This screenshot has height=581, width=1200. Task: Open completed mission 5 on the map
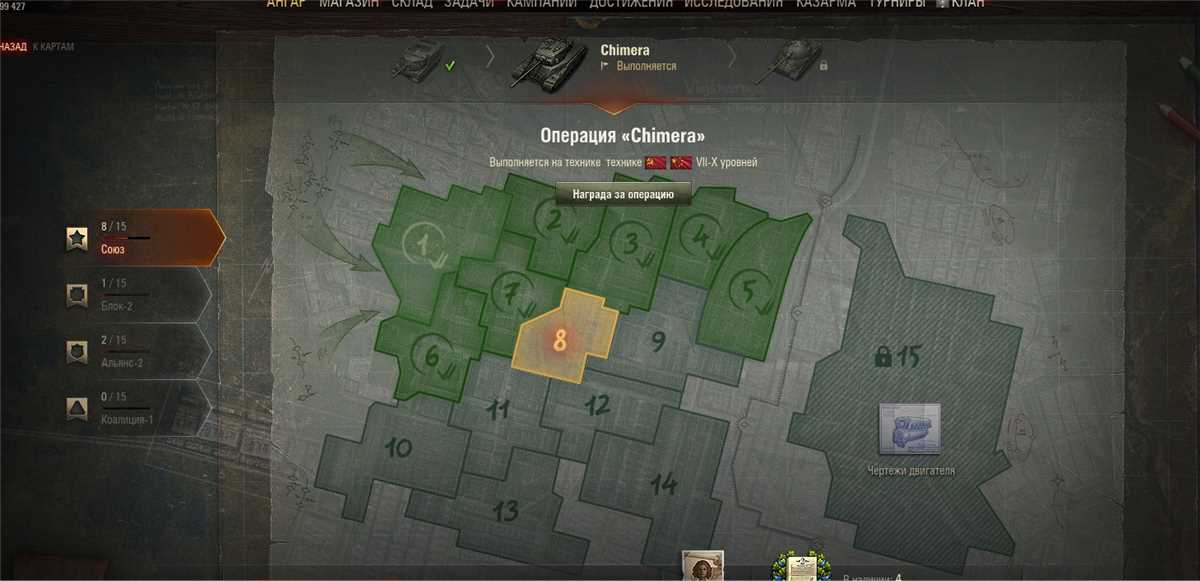point(750,290)
